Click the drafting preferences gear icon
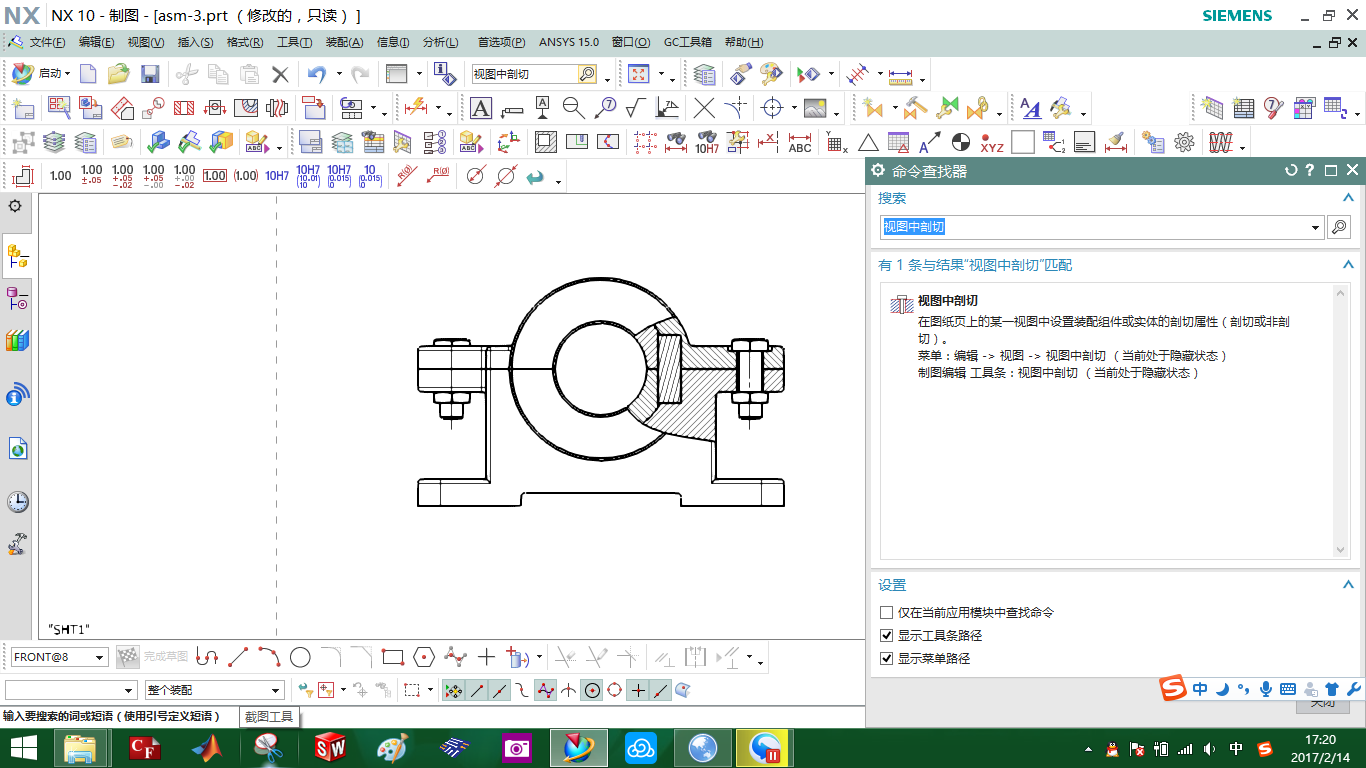 point(1185,142)
